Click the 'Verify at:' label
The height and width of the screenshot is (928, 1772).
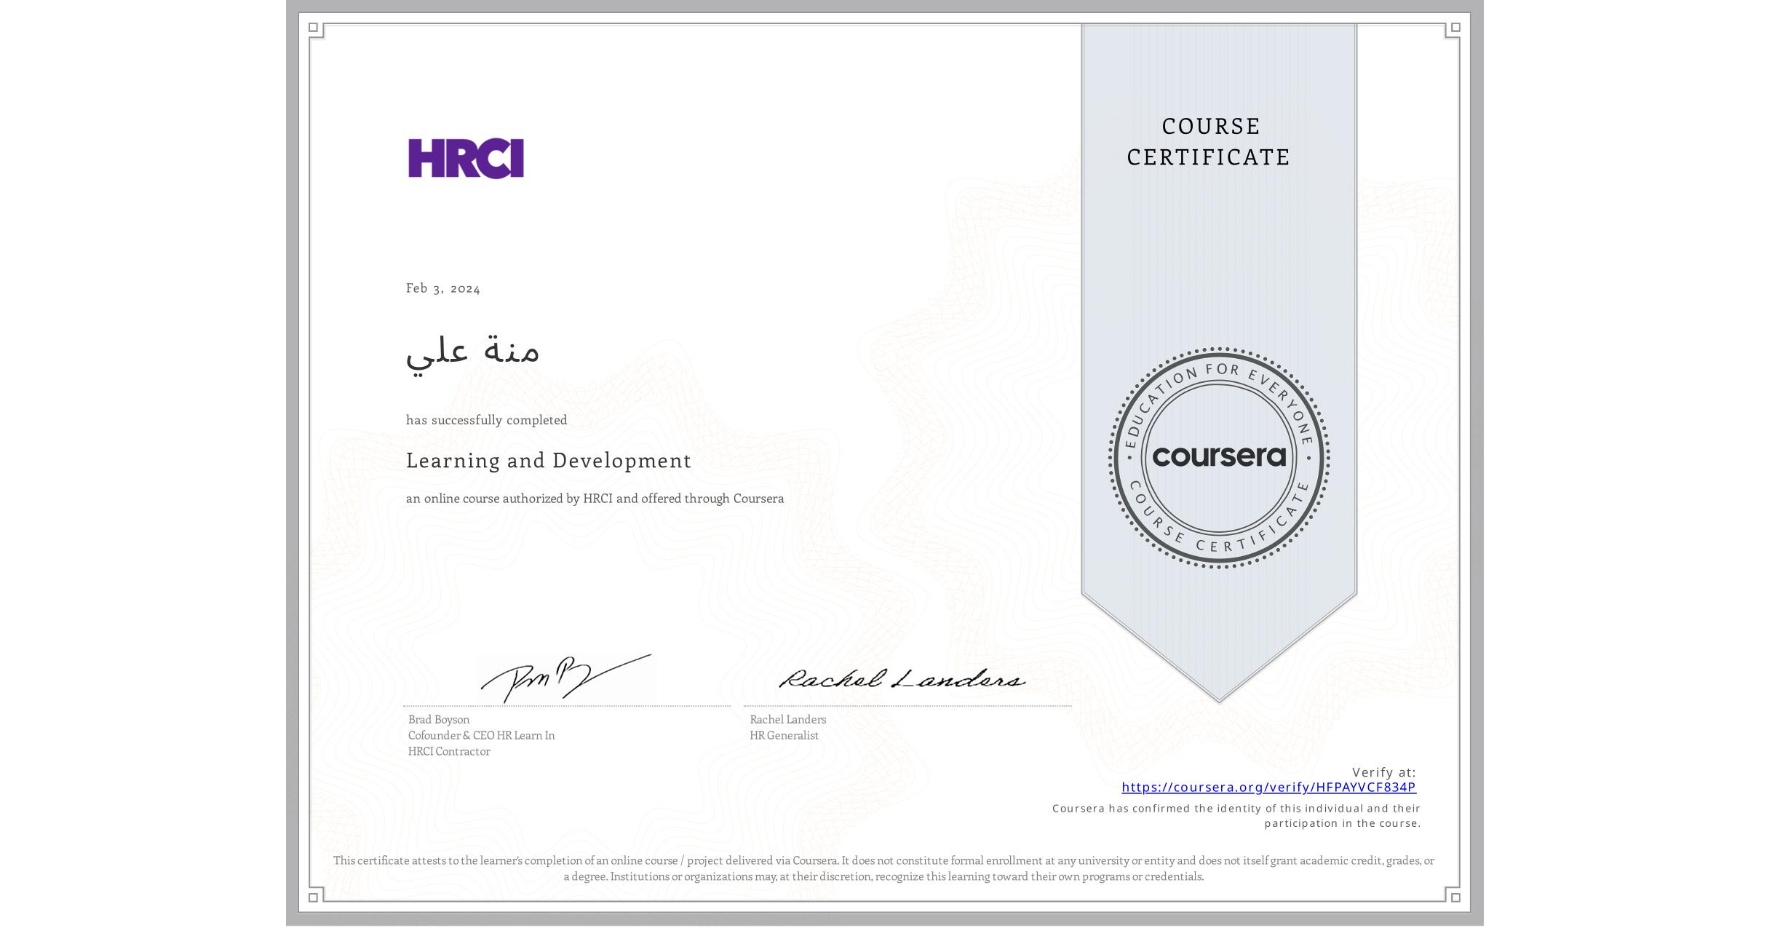[x=1384, y=772]
